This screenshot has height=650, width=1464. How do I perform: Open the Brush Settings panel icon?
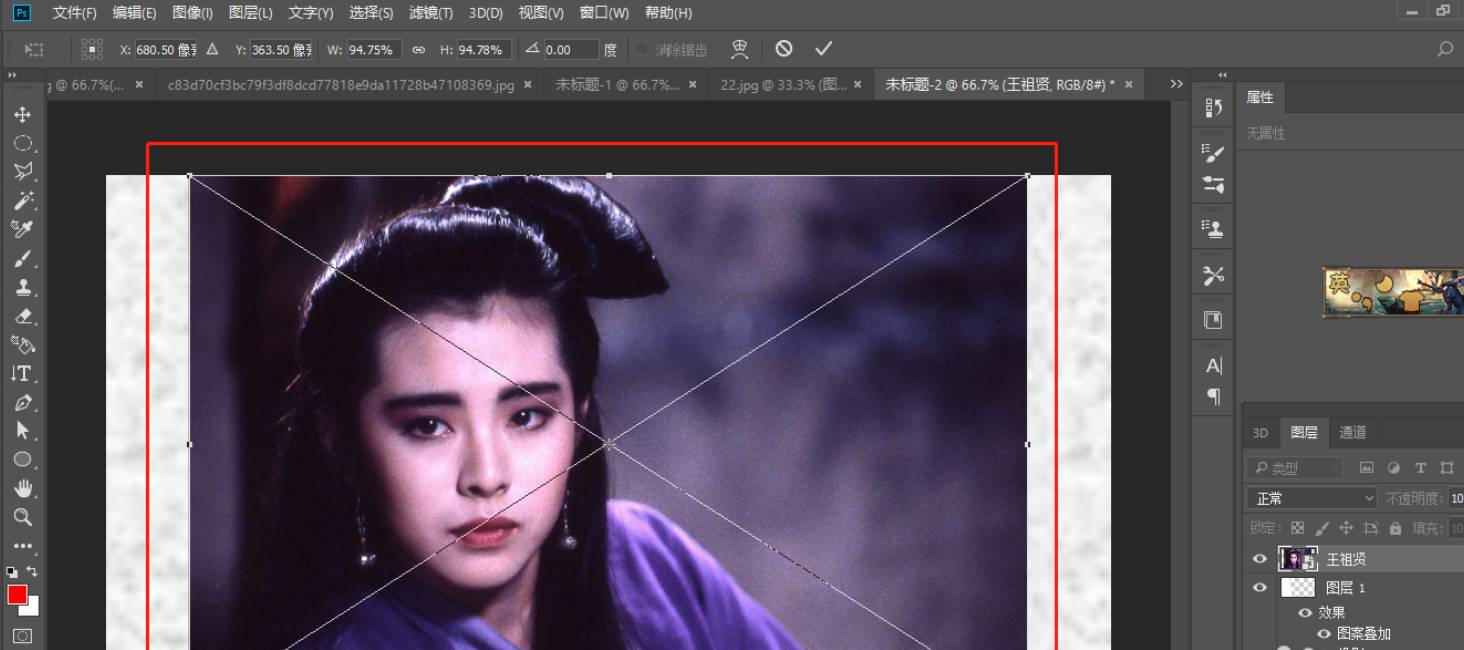1214,152
